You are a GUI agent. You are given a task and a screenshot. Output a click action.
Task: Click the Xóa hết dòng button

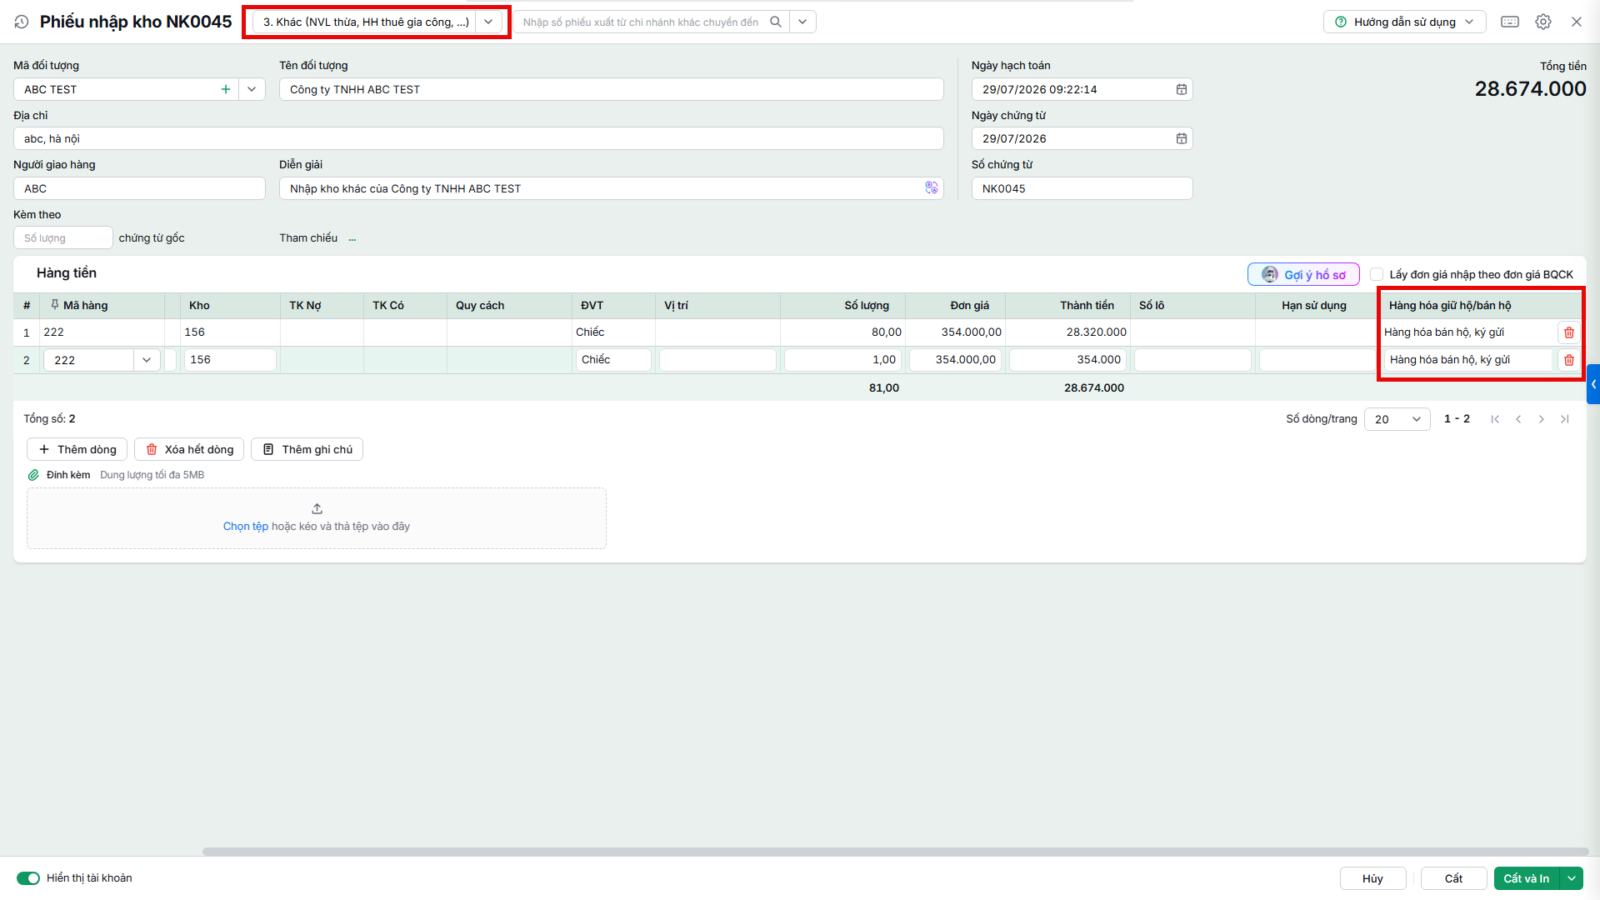[x=189, y=449]
